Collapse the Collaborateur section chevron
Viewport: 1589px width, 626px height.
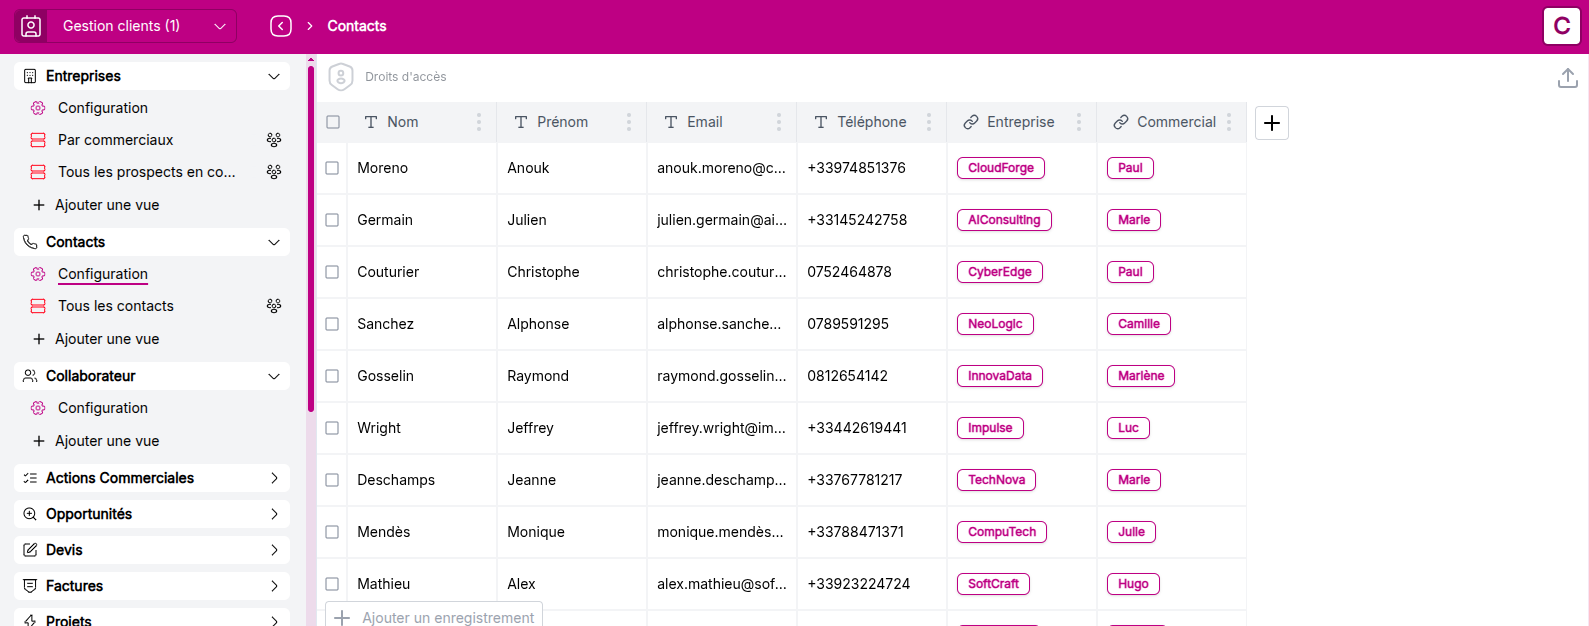click(274, 376)
